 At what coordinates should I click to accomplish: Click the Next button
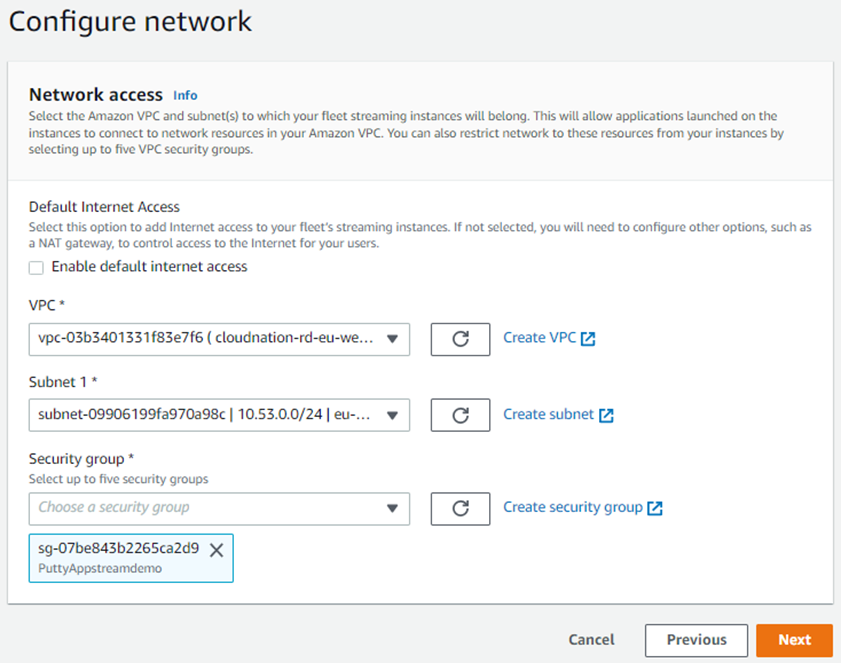tap(794, 640)
